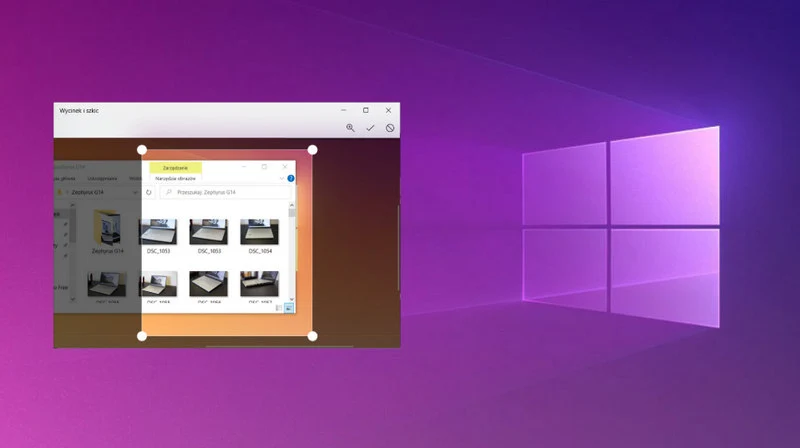Minimize the Wycinek i szkic window
Screen dimensions: 800x448
343,110
